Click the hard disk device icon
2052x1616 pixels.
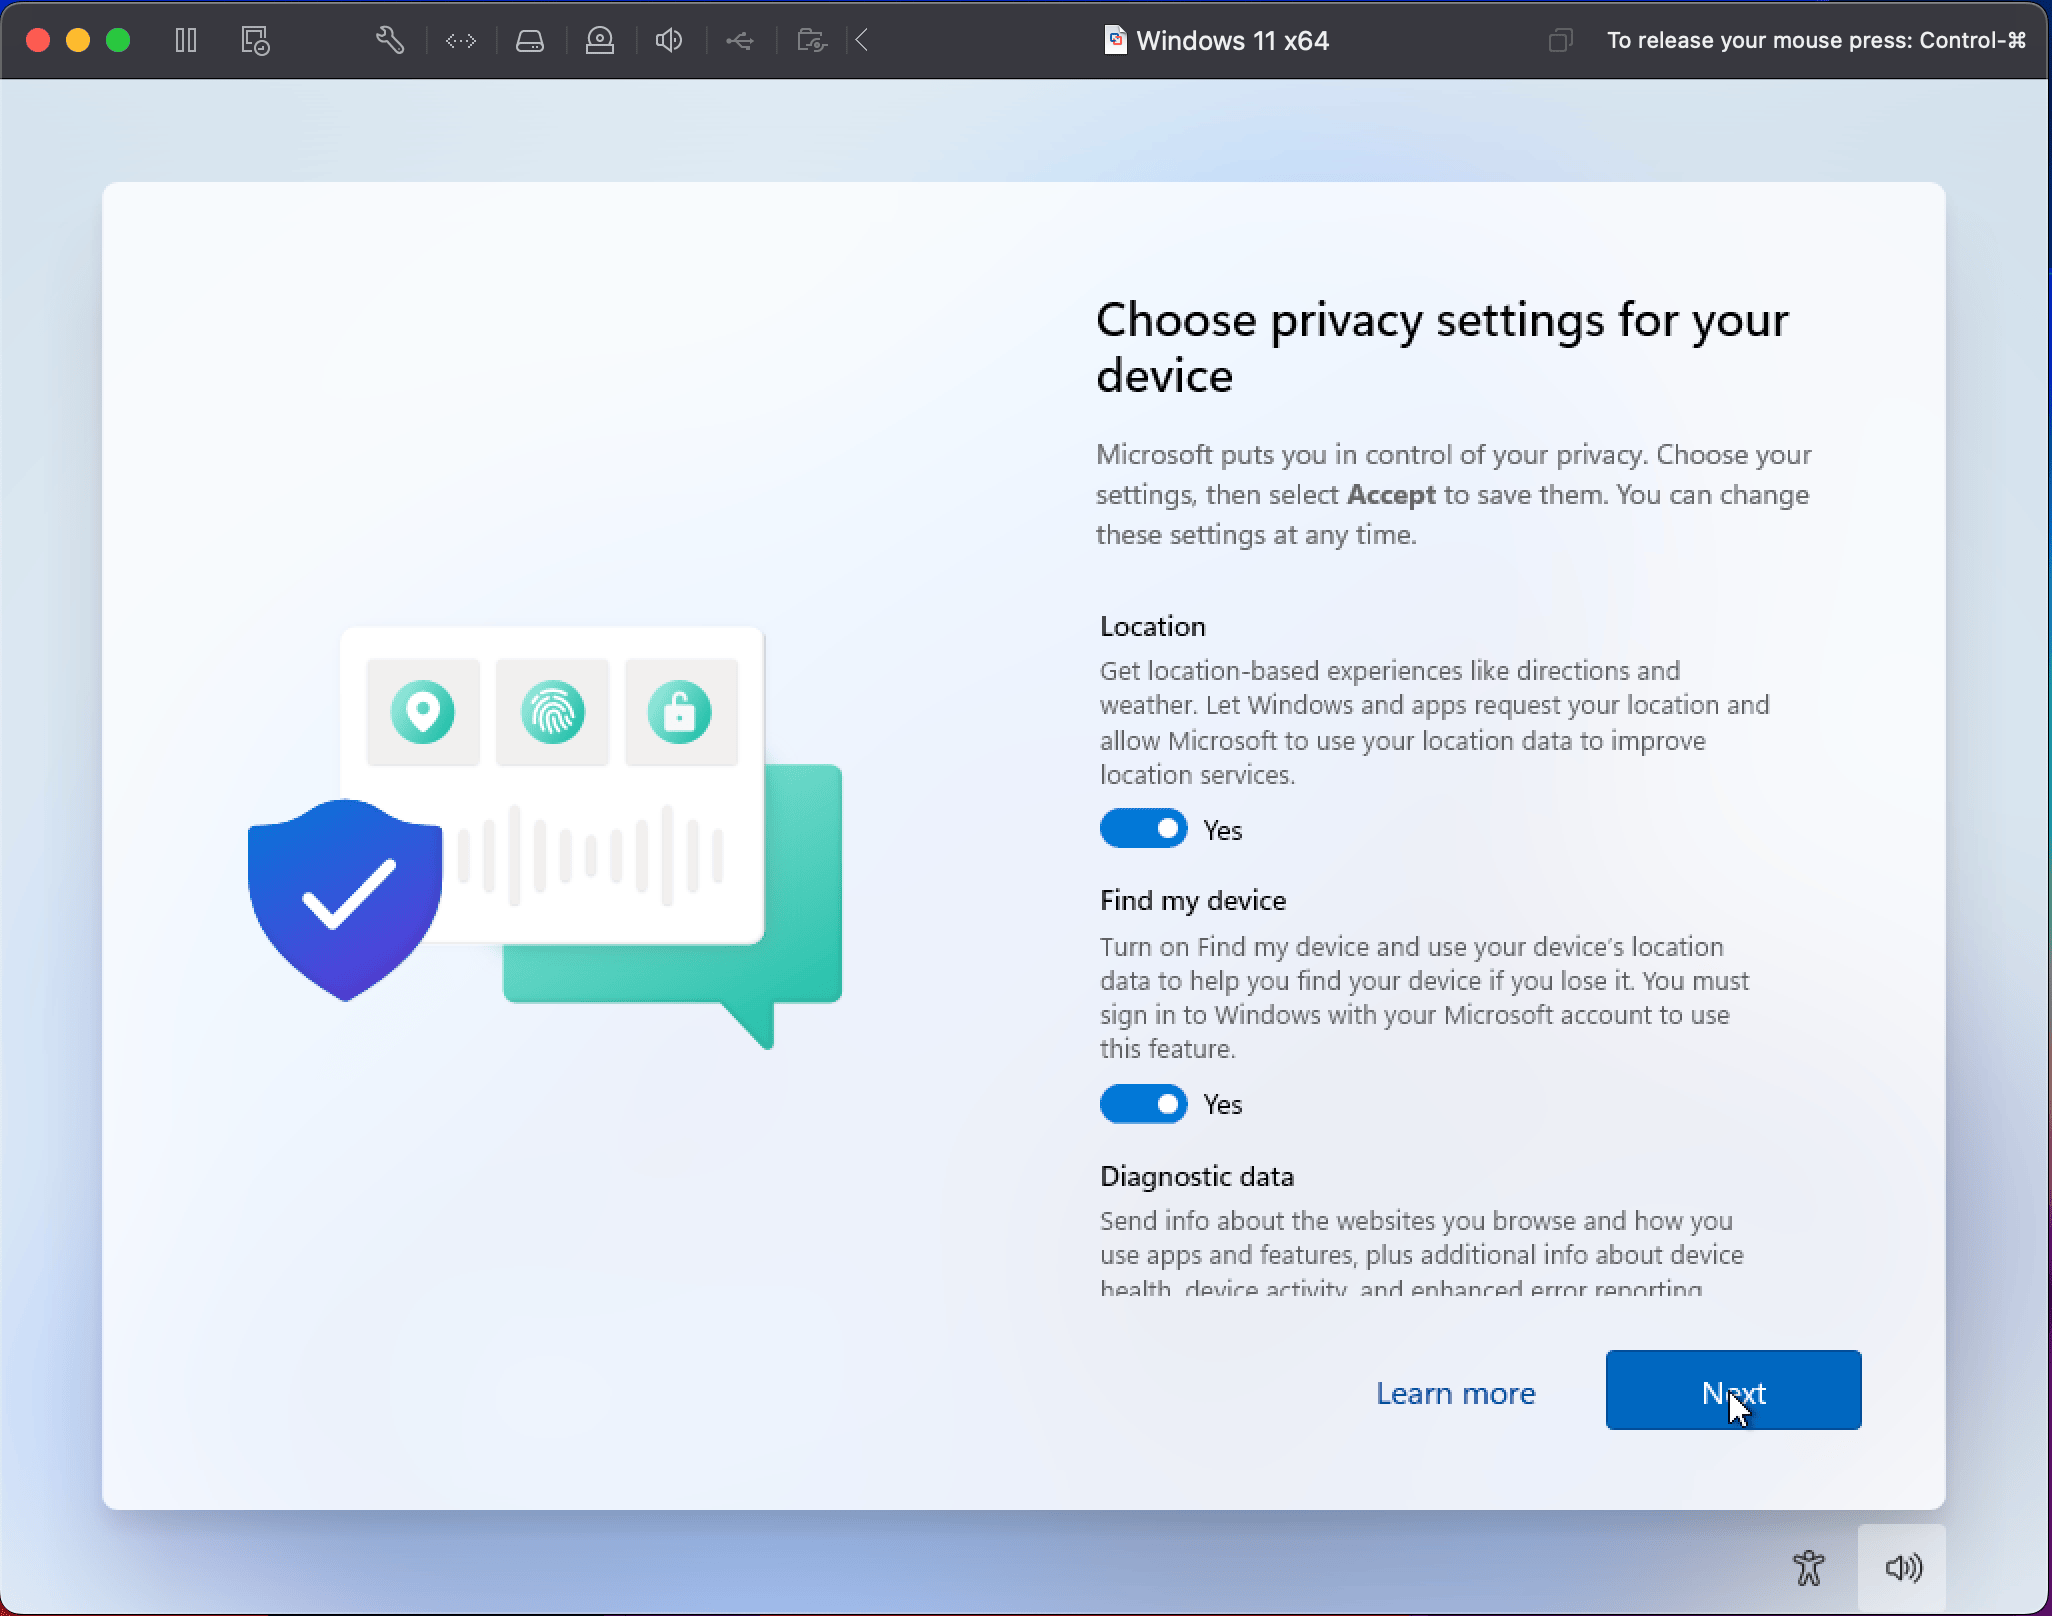pyautogui.click(x=530, y=40)
